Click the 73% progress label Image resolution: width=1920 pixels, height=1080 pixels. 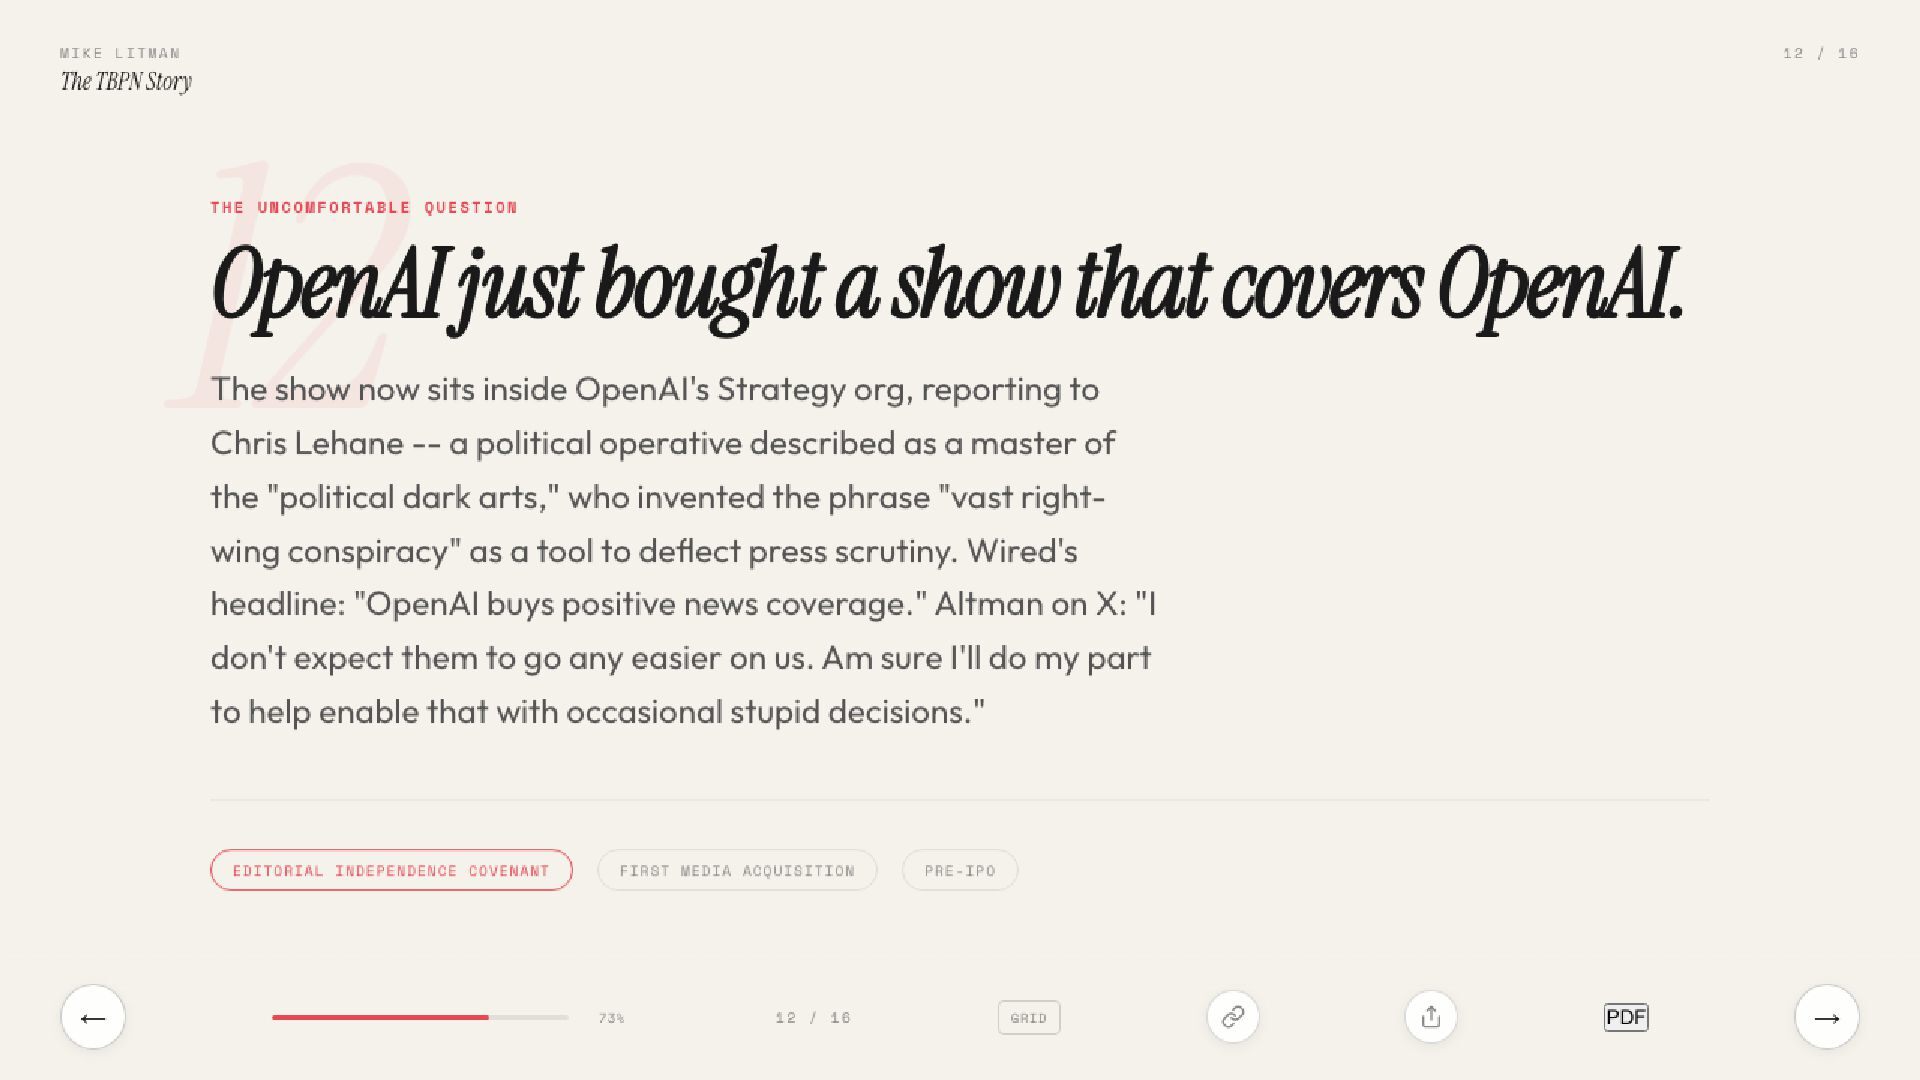point(611,1018)
